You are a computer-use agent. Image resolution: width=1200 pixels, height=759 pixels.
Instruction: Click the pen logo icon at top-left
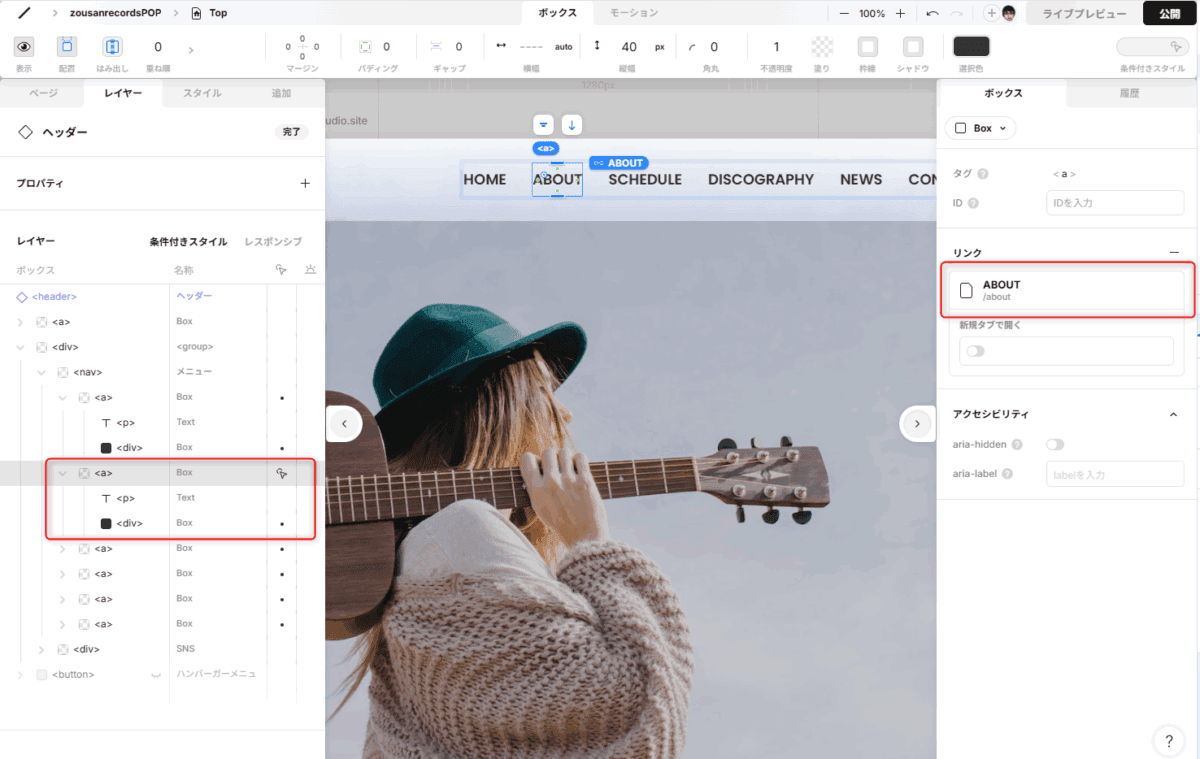click(x=24, y=13)
